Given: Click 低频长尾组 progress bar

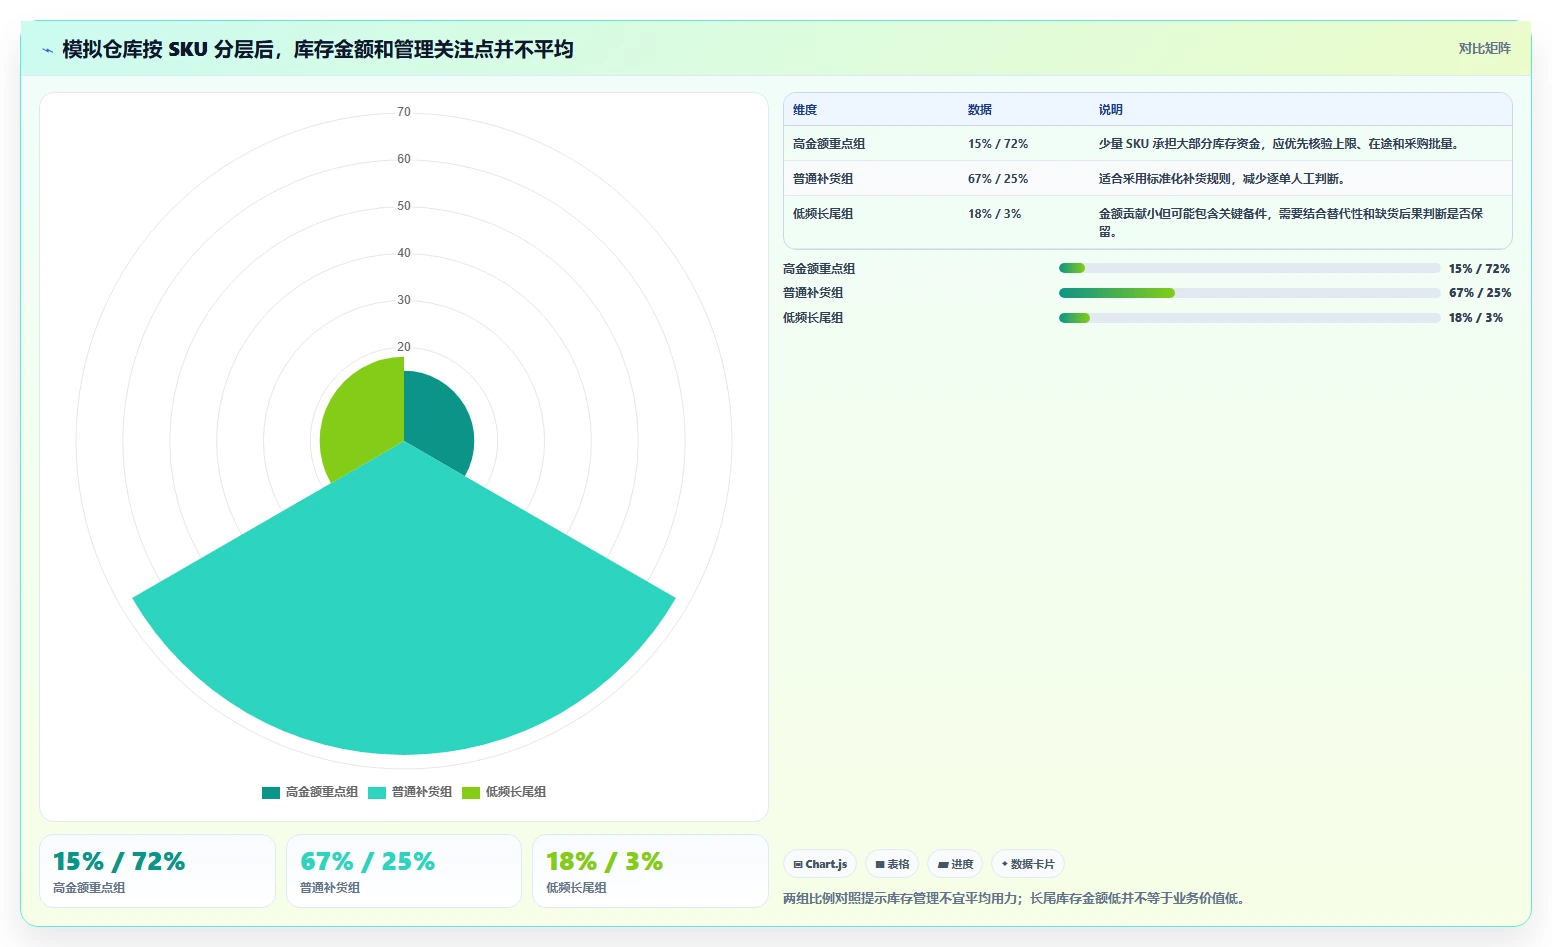Looking at the screenshot, I should pyautogui.click(x=1249, y=318).
